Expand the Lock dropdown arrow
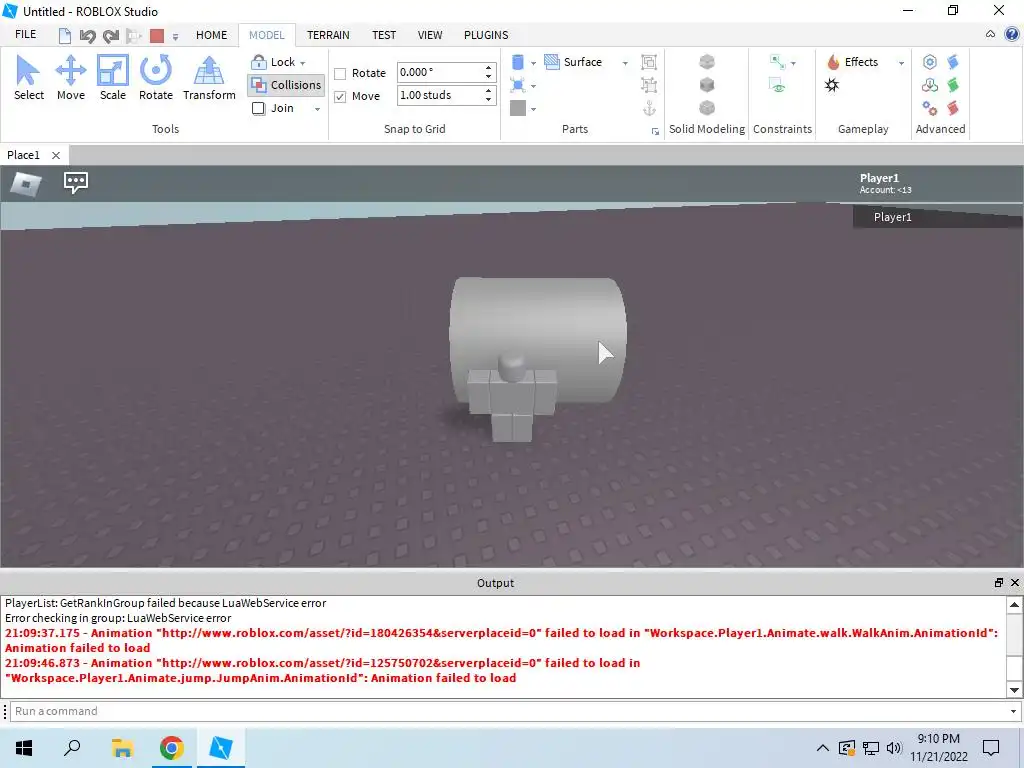The image size is (1024, 768). (303, 63)
